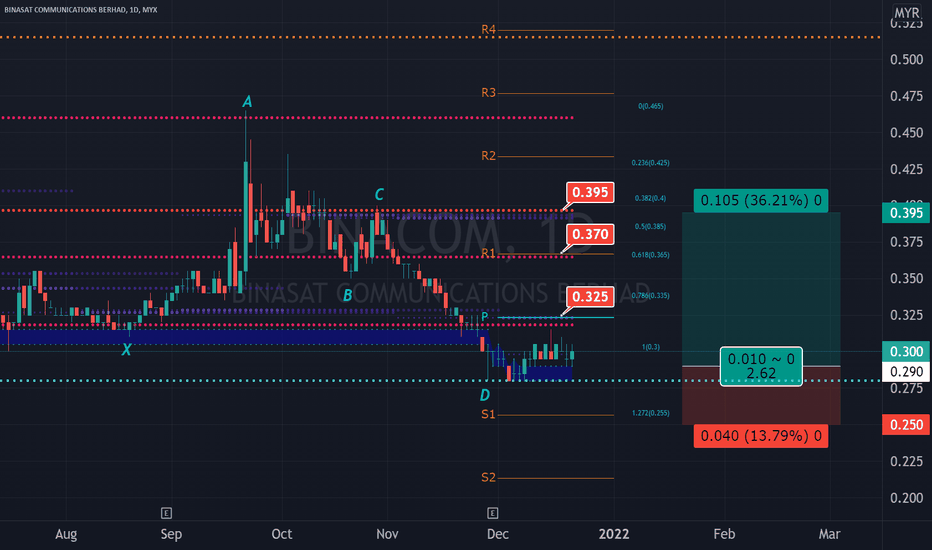The height and width of the screenshot is (550, 932).
Task: Click the Mar label on time axis
Action: [x=829, y=535]
